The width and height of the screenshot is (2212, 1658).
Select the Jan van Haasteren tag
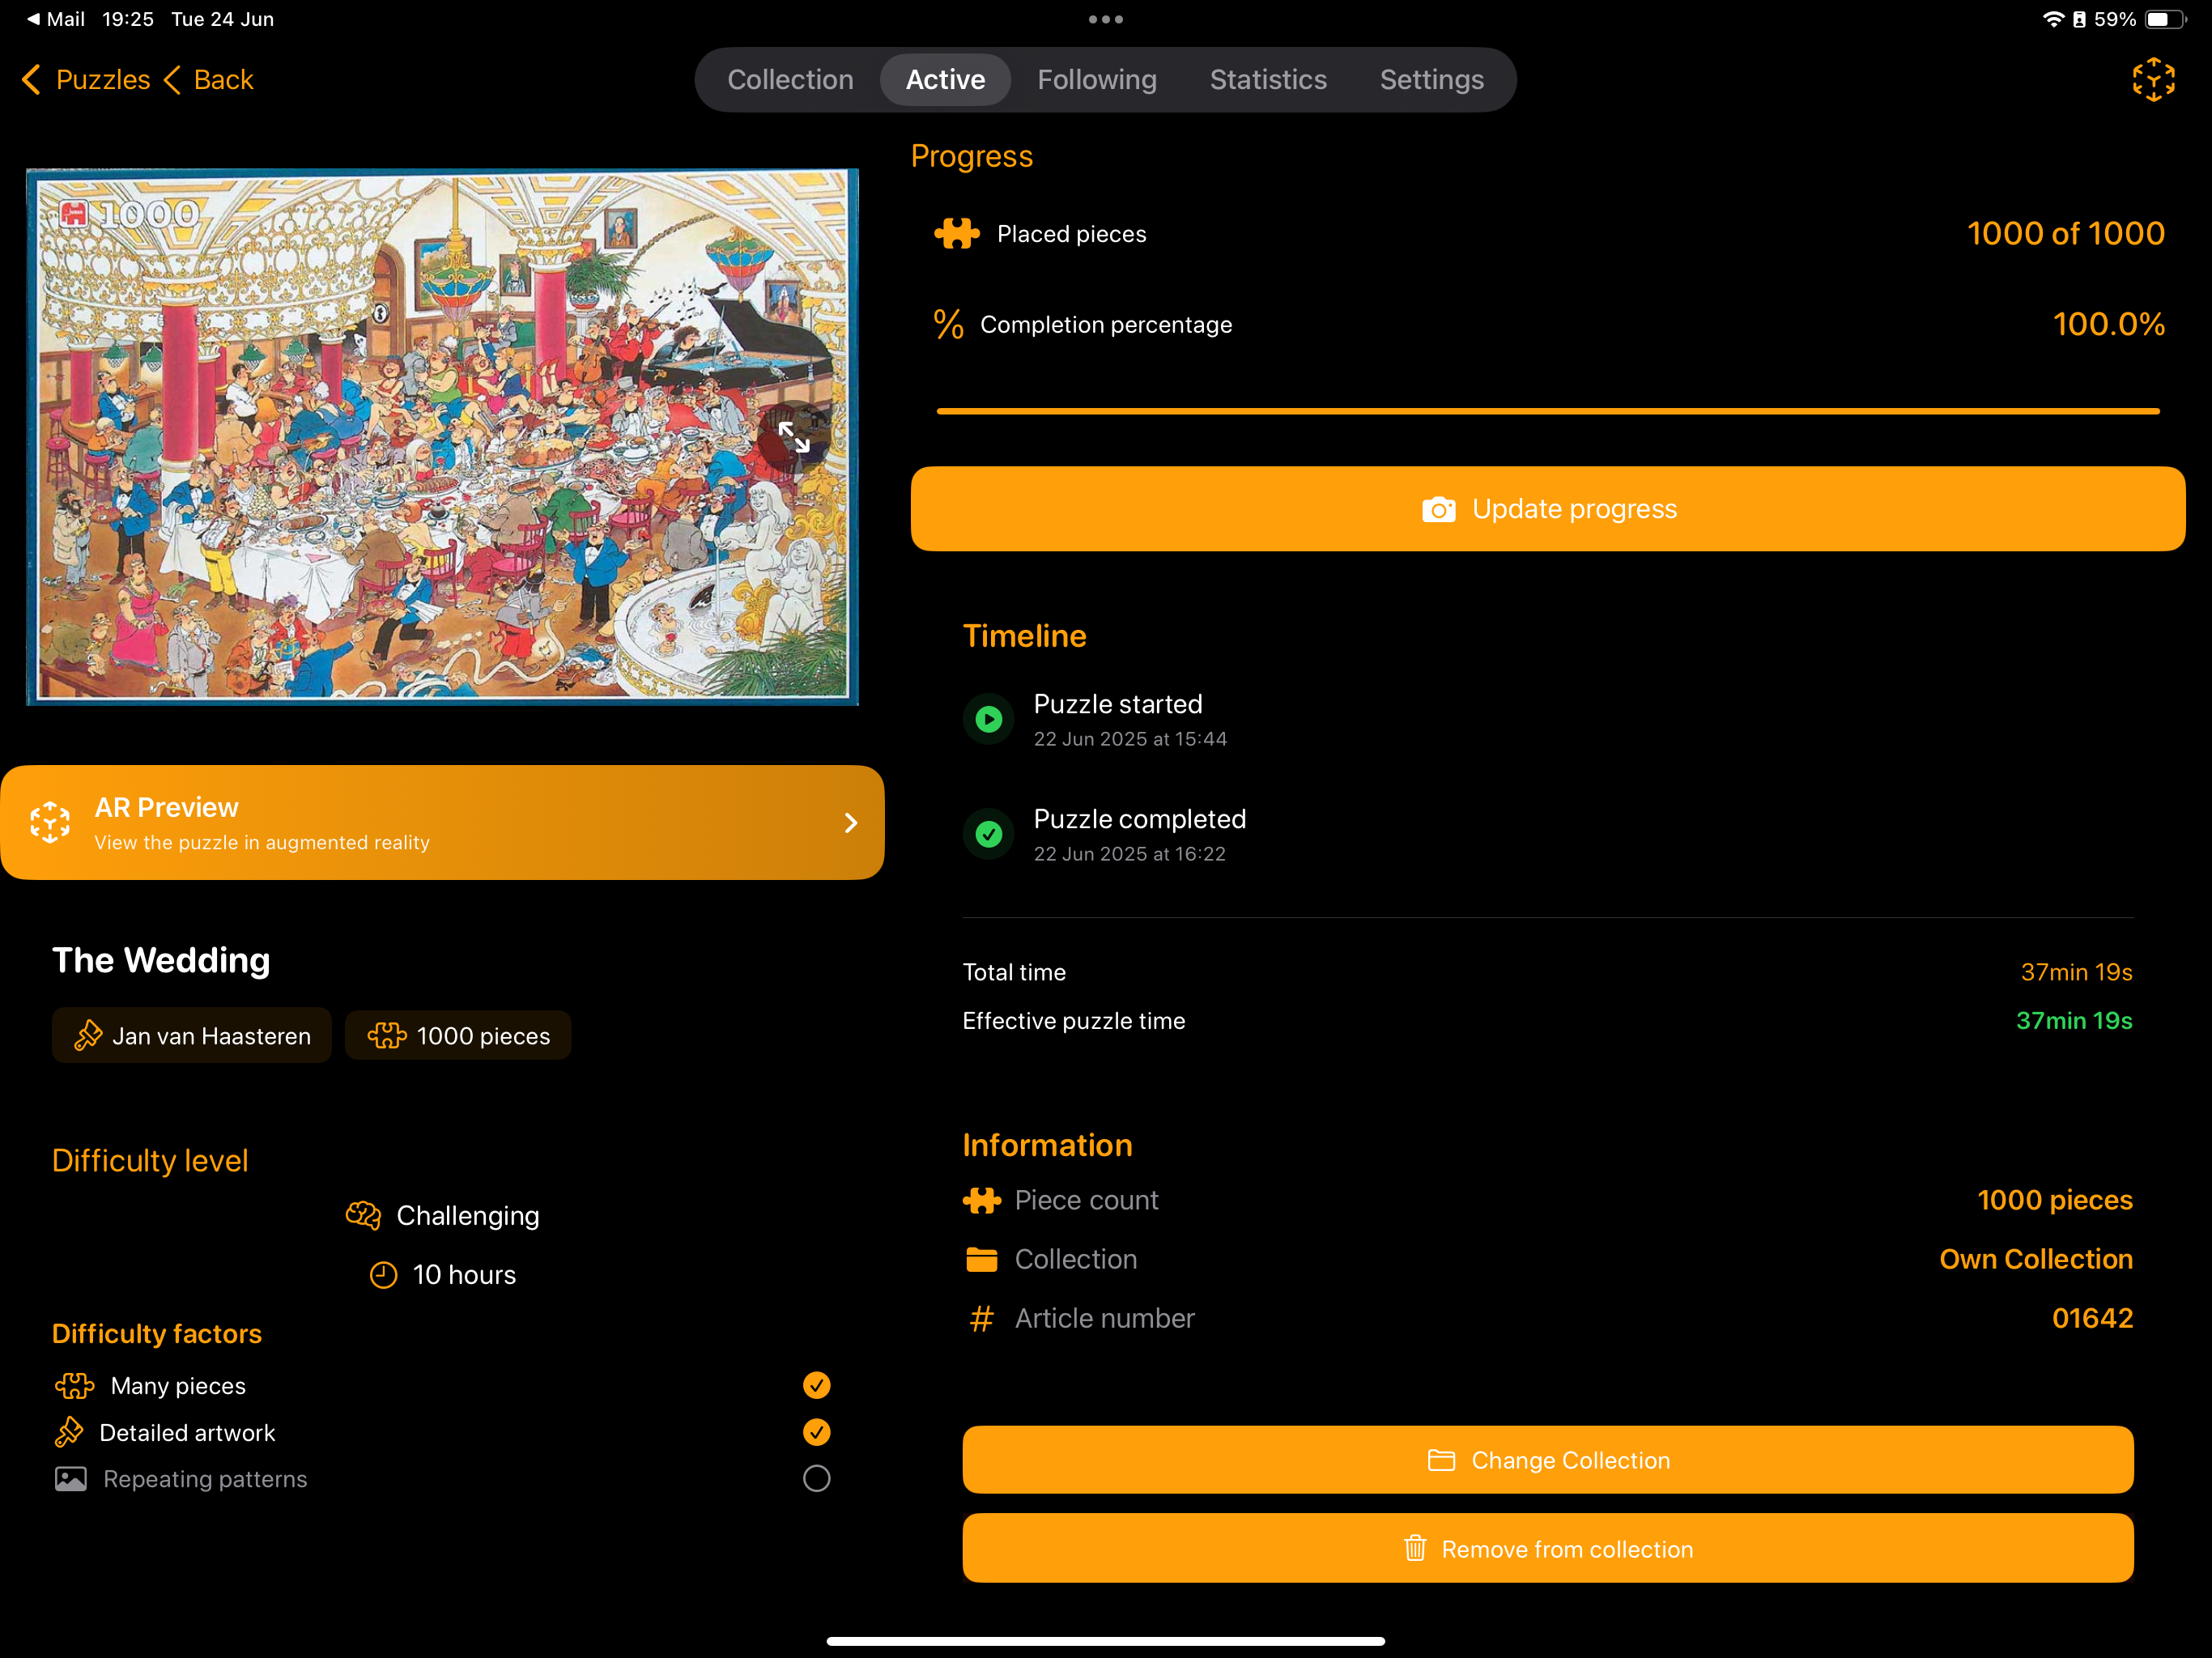tap(191, 1035)
